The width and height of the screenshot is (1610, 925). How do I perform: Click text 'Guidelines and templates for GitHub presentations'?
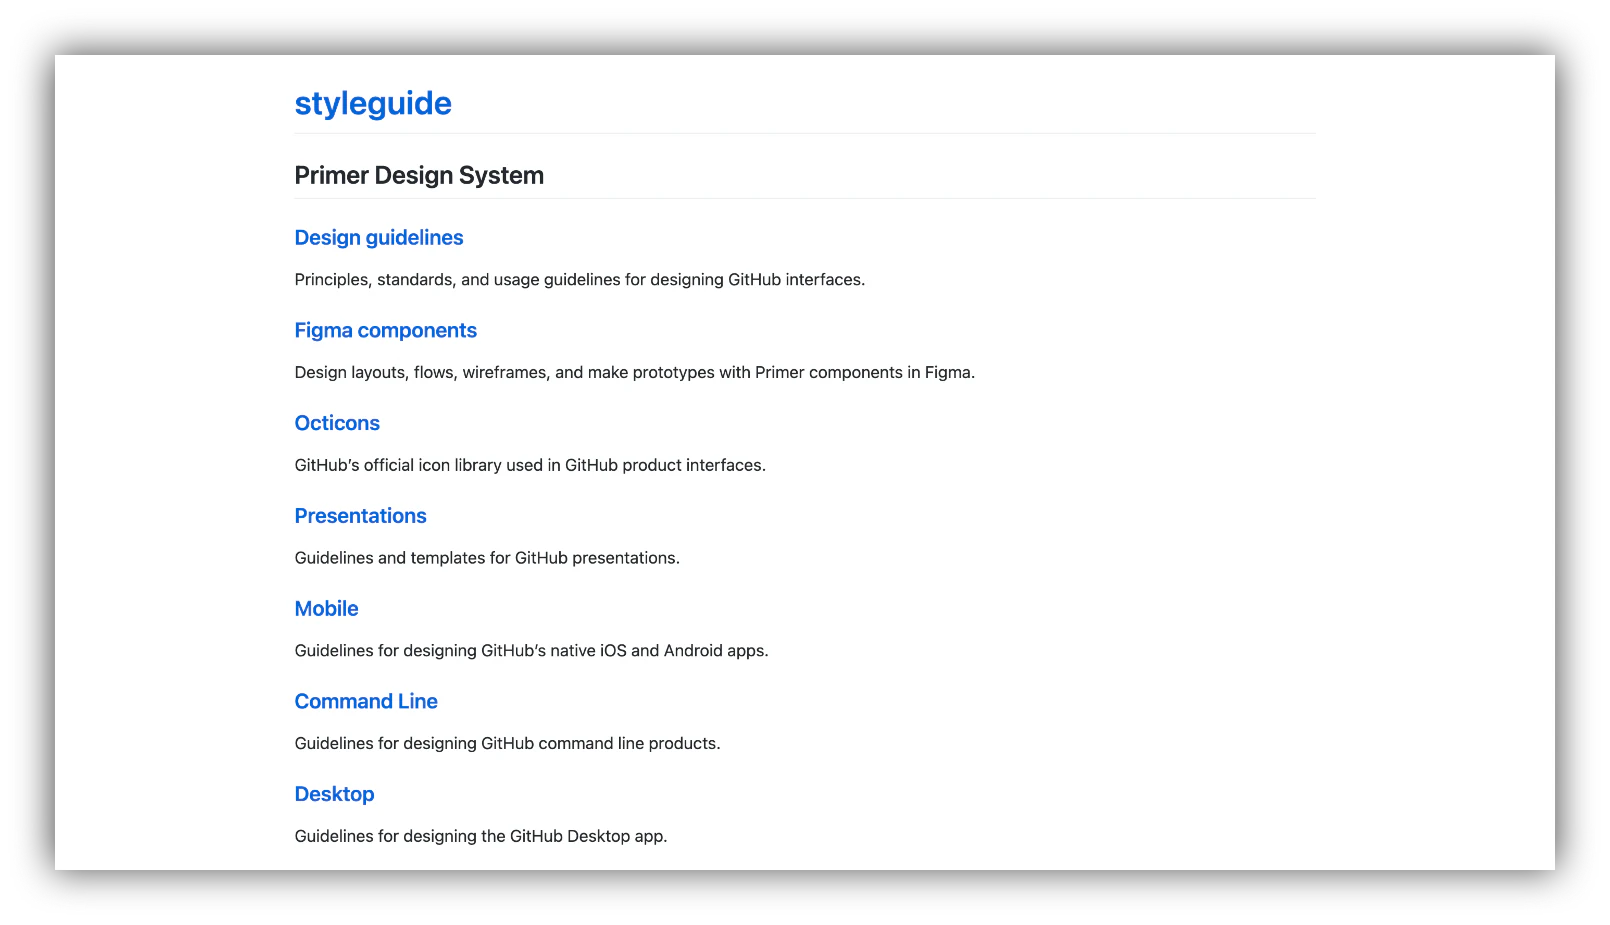pos(487,558)
